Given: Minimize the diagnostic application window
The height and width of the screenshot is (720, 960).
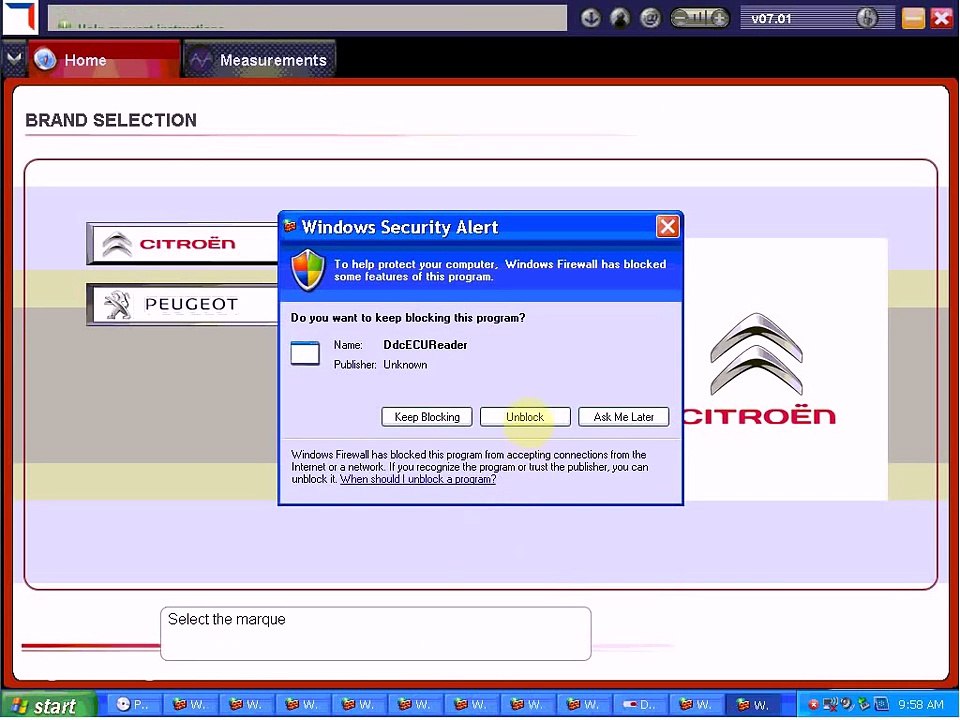Looking at the screenshot, I should (x=913, y=18).
